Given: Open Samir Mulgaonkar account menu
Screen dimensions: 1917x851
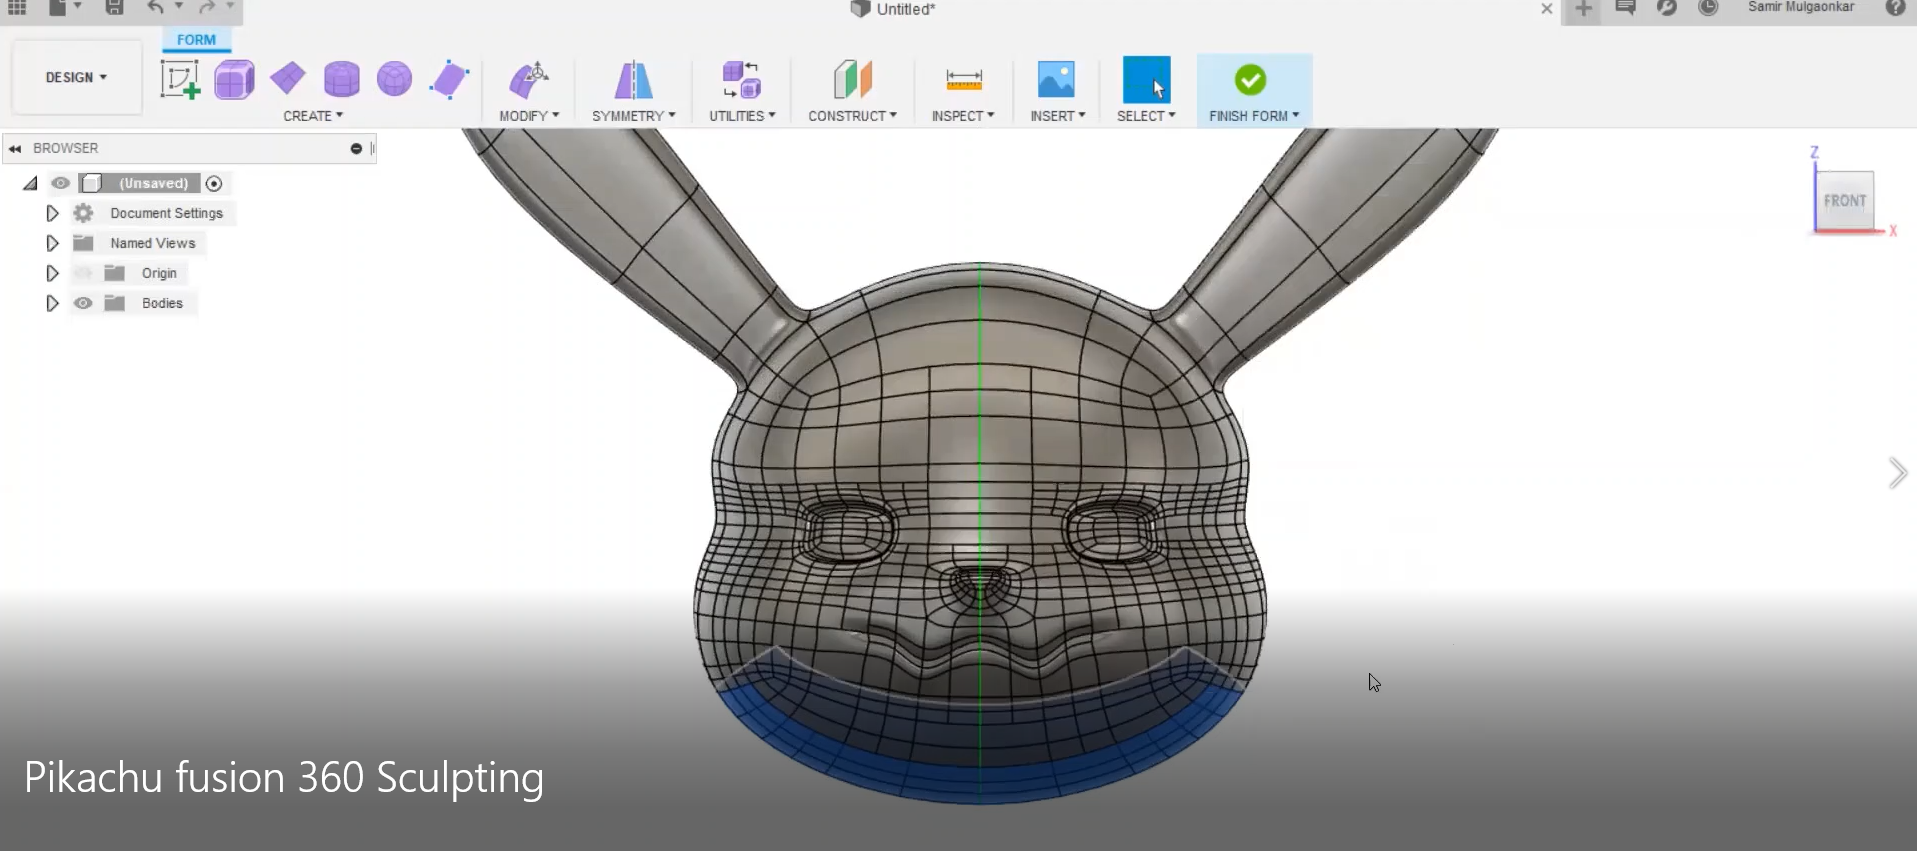Looking at the screenshot, I should [1801, 7].
